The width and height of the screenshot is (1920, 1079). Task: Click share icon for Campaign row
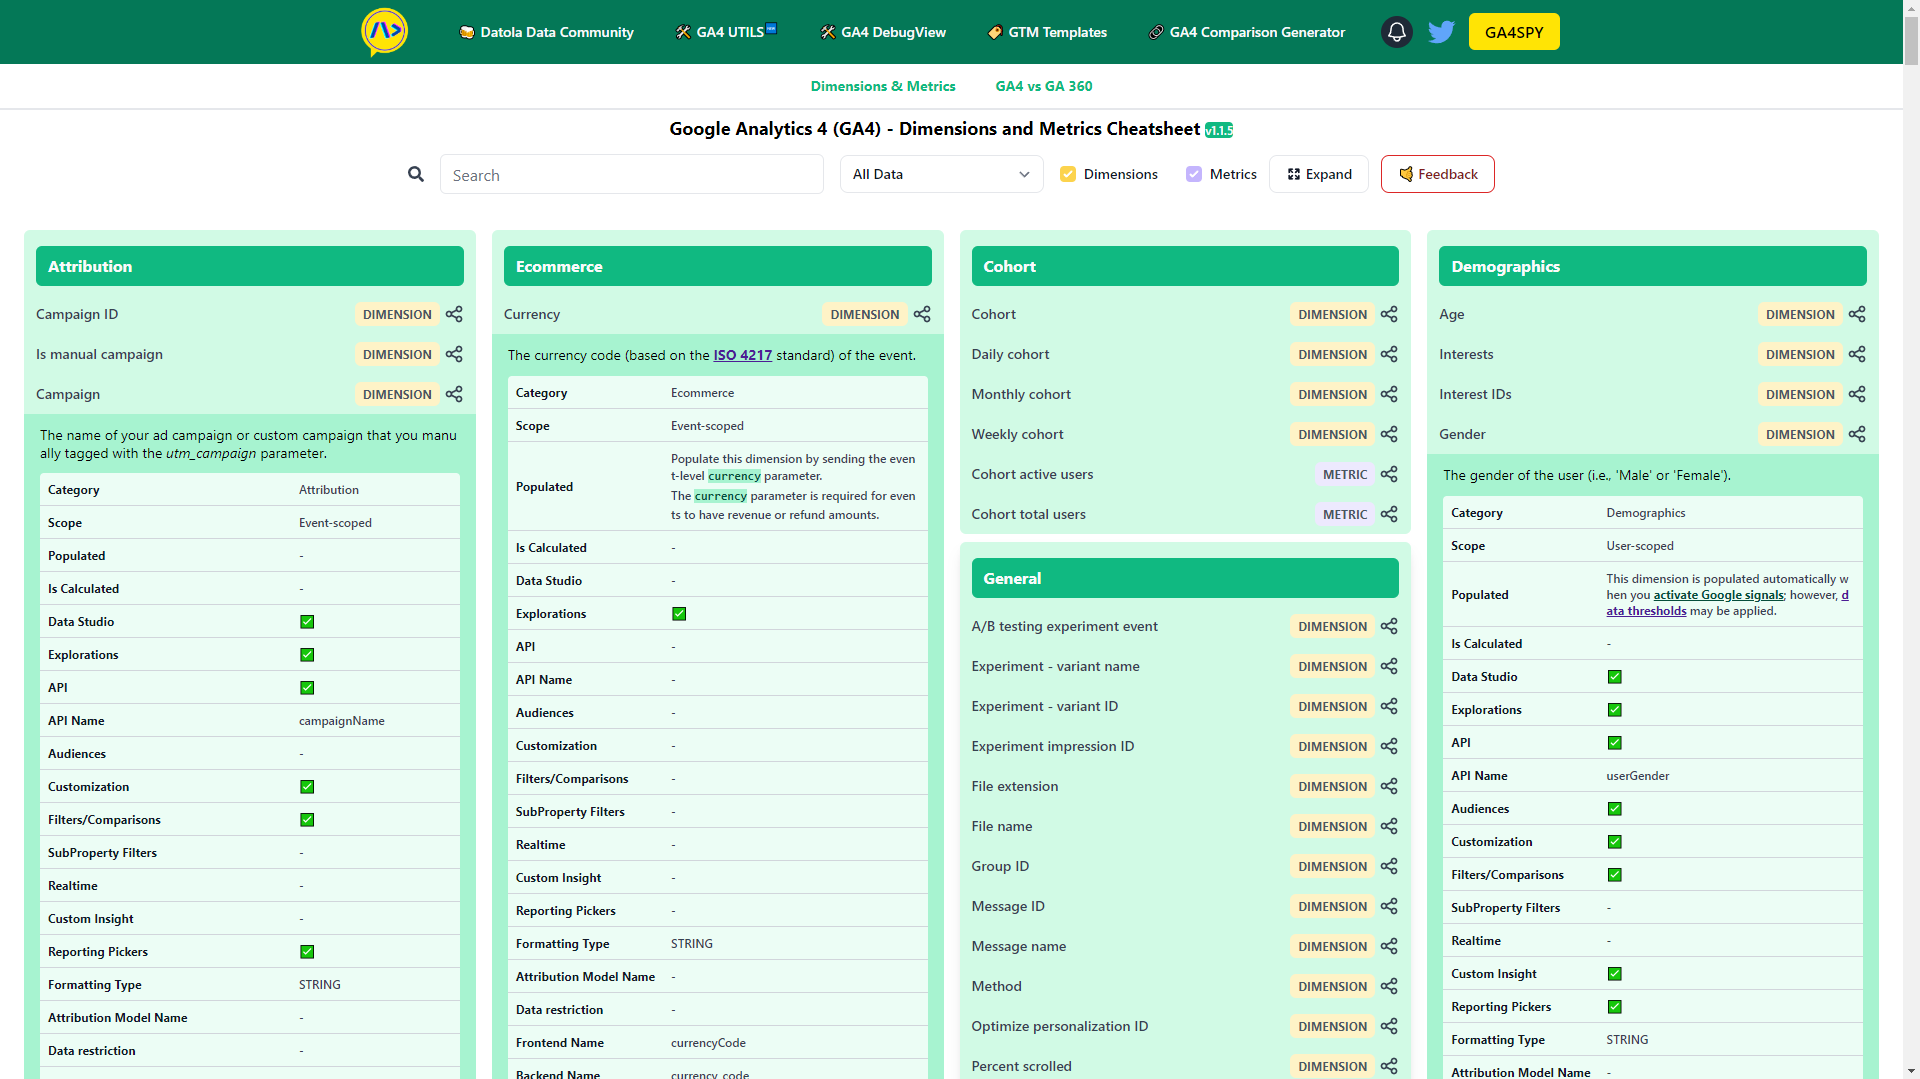(x=454, y=394)
